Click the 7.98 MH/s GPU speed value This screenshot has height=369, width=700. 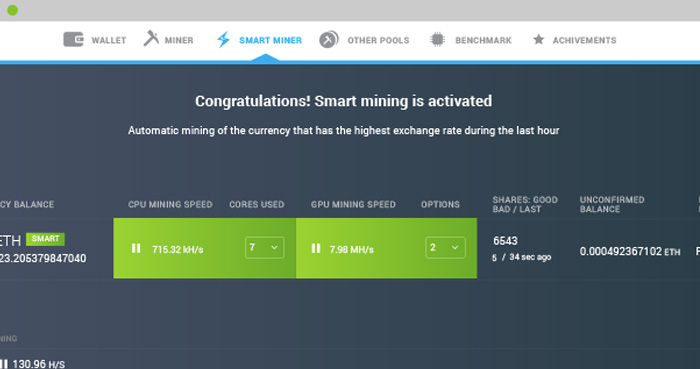tap(351, 250)
